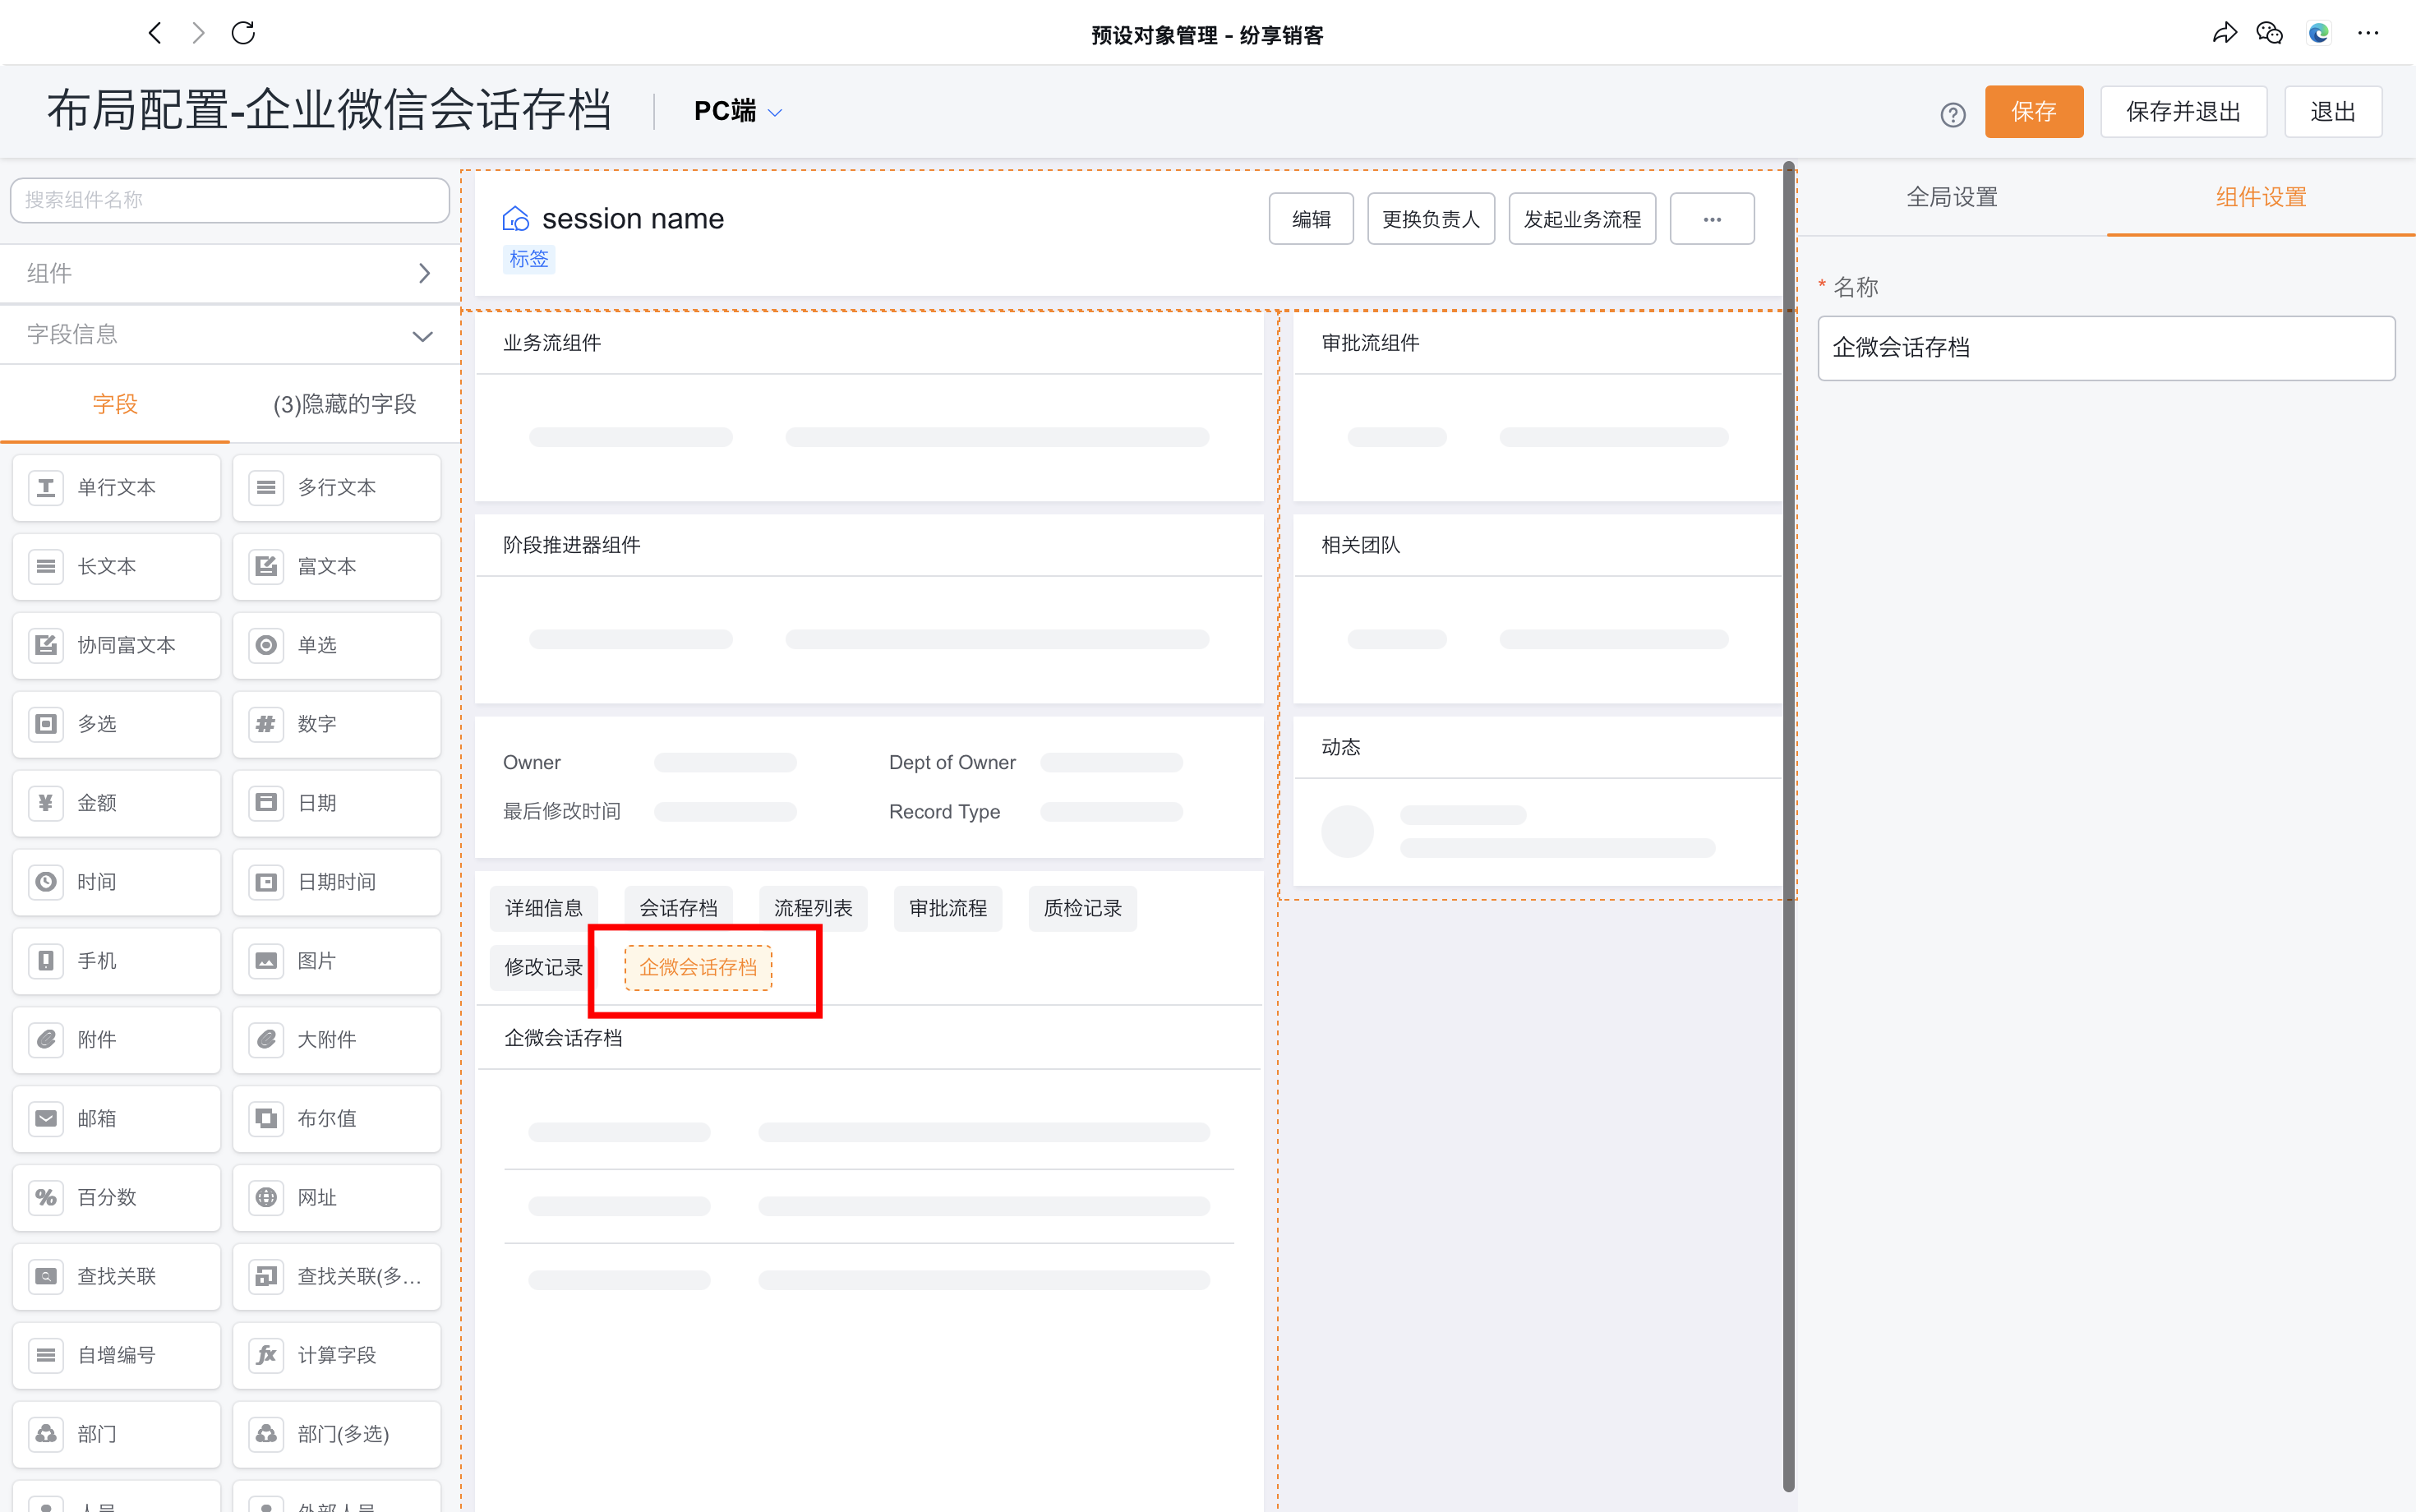Select the 单行文本 field icon
The image size is (2416, 1512).
coord(46,488)
